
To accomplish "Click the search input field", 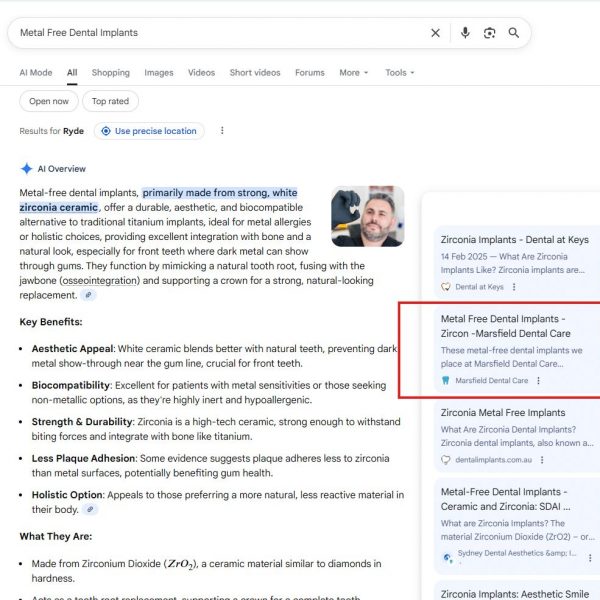I will coord(222,33).
